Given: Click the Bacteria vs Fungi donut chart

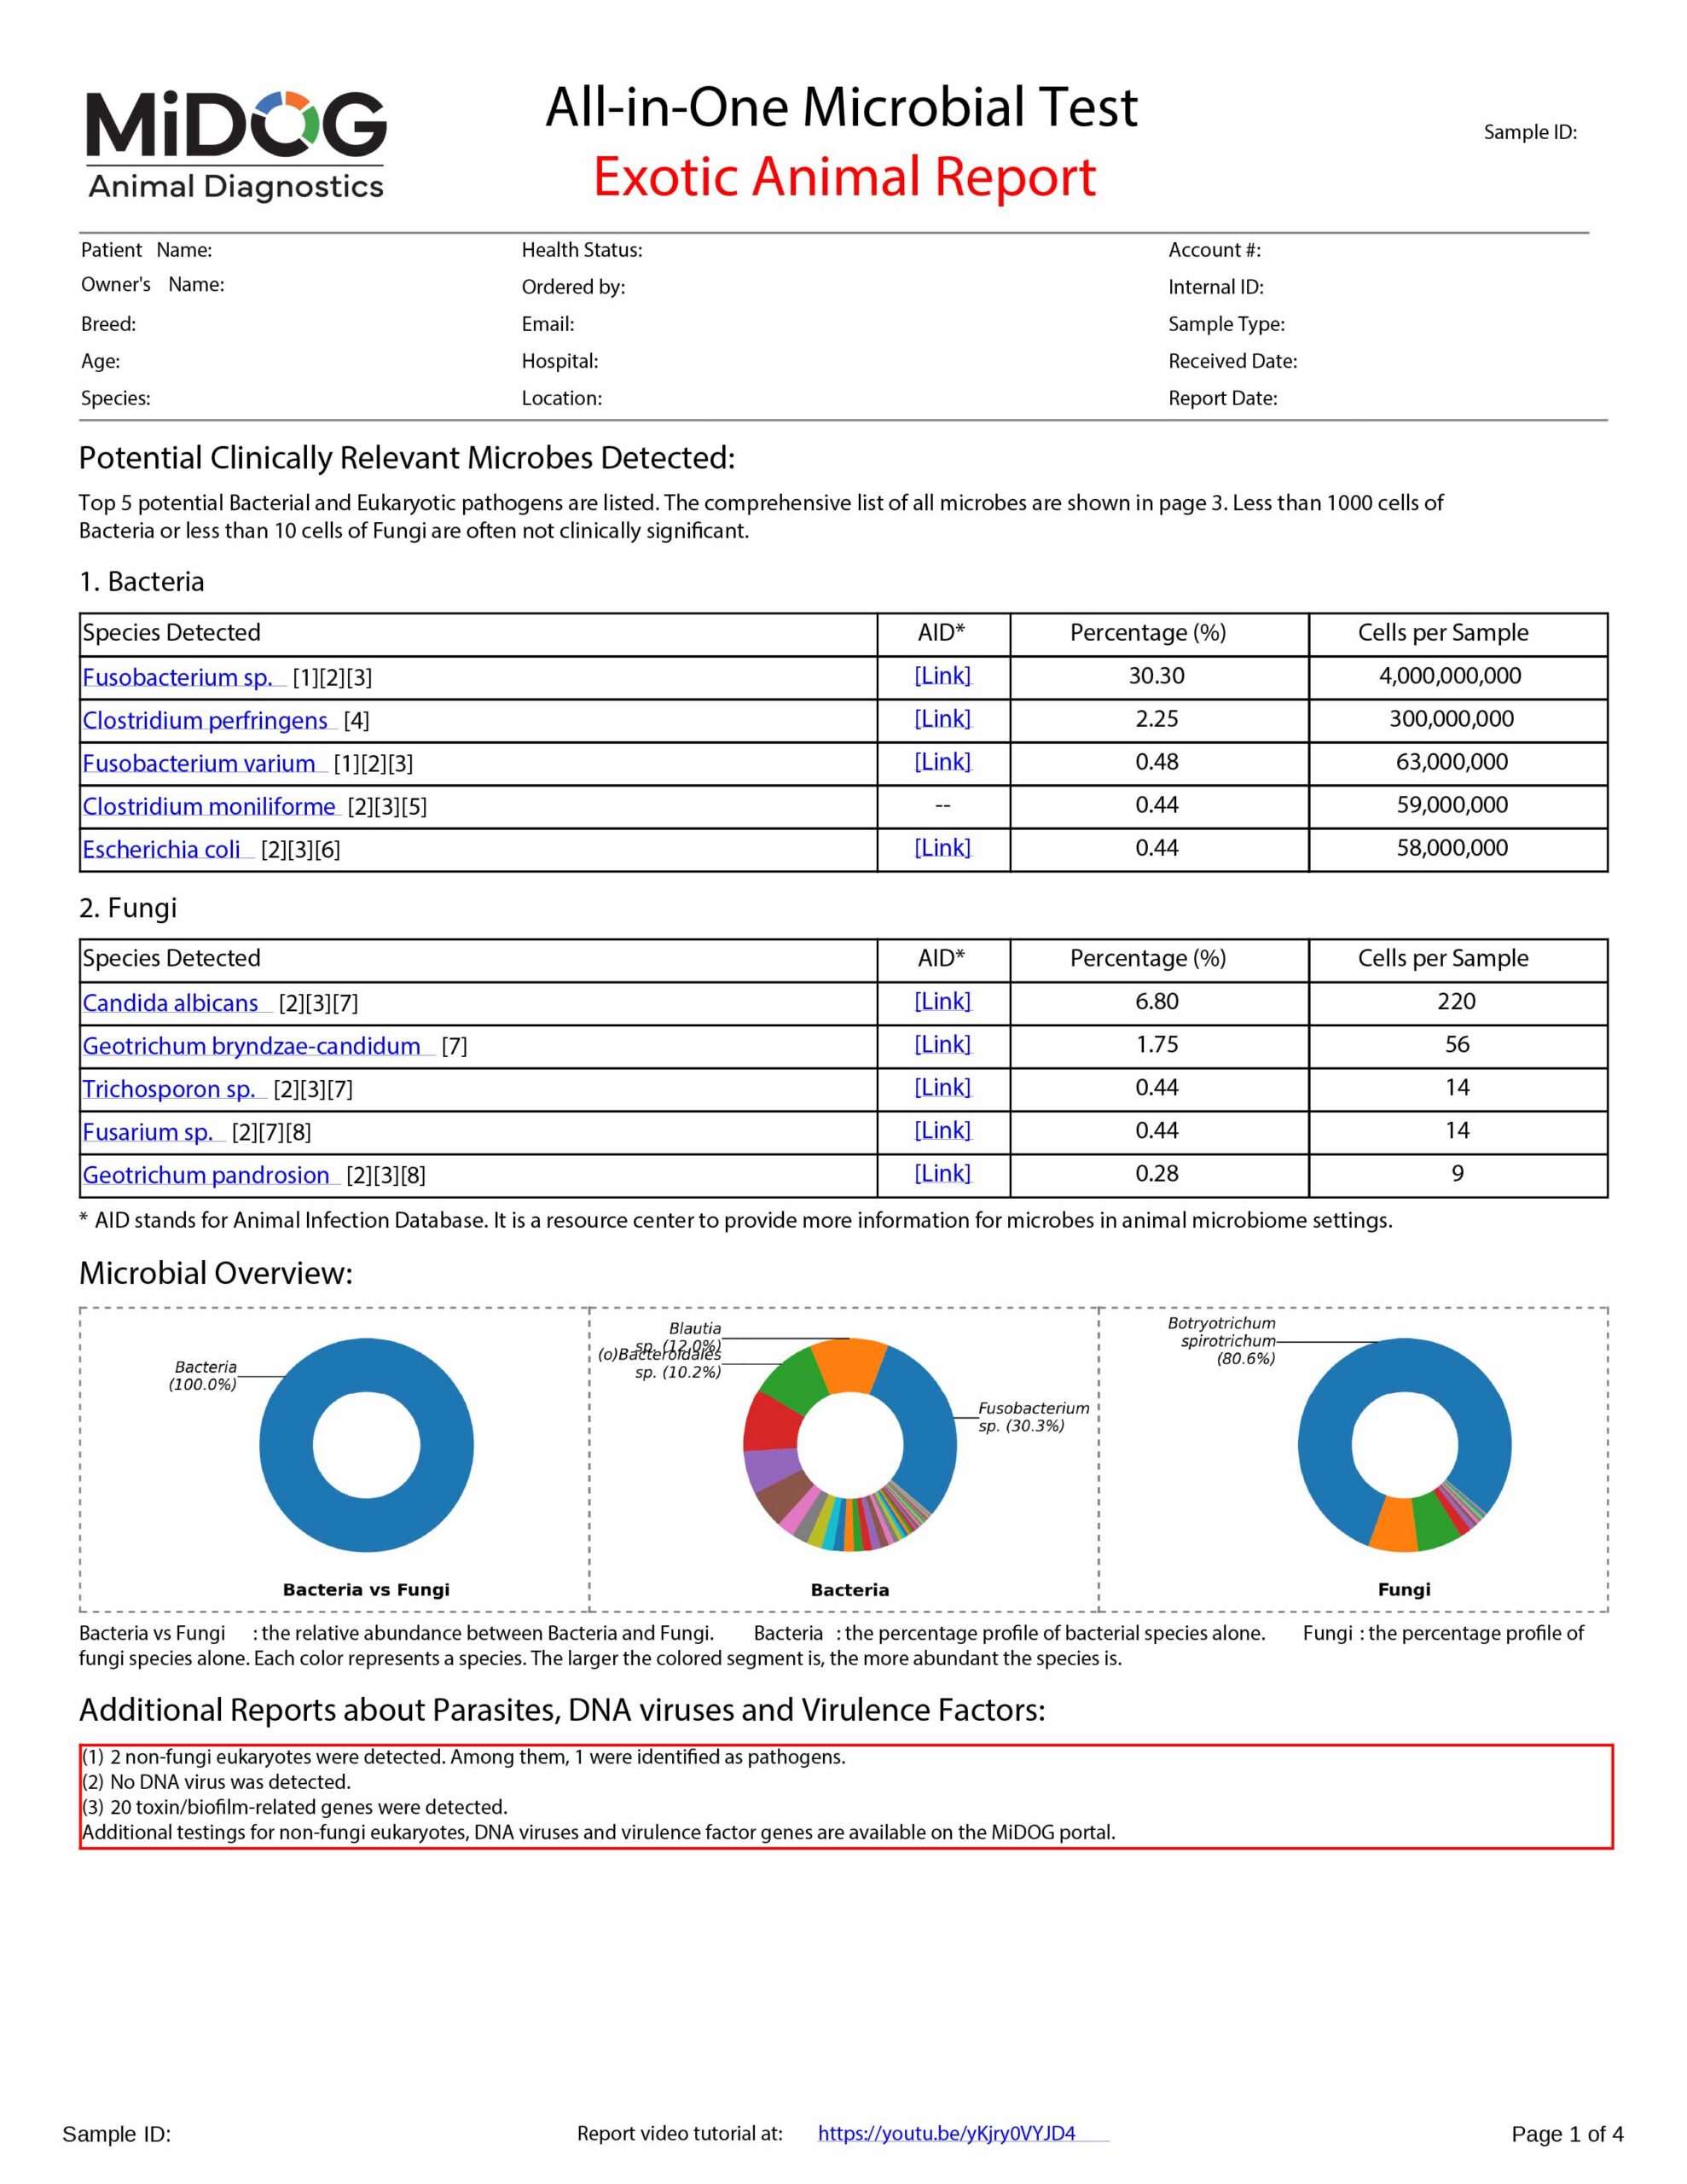Looking at the screenshot, I should point(367,1445).
